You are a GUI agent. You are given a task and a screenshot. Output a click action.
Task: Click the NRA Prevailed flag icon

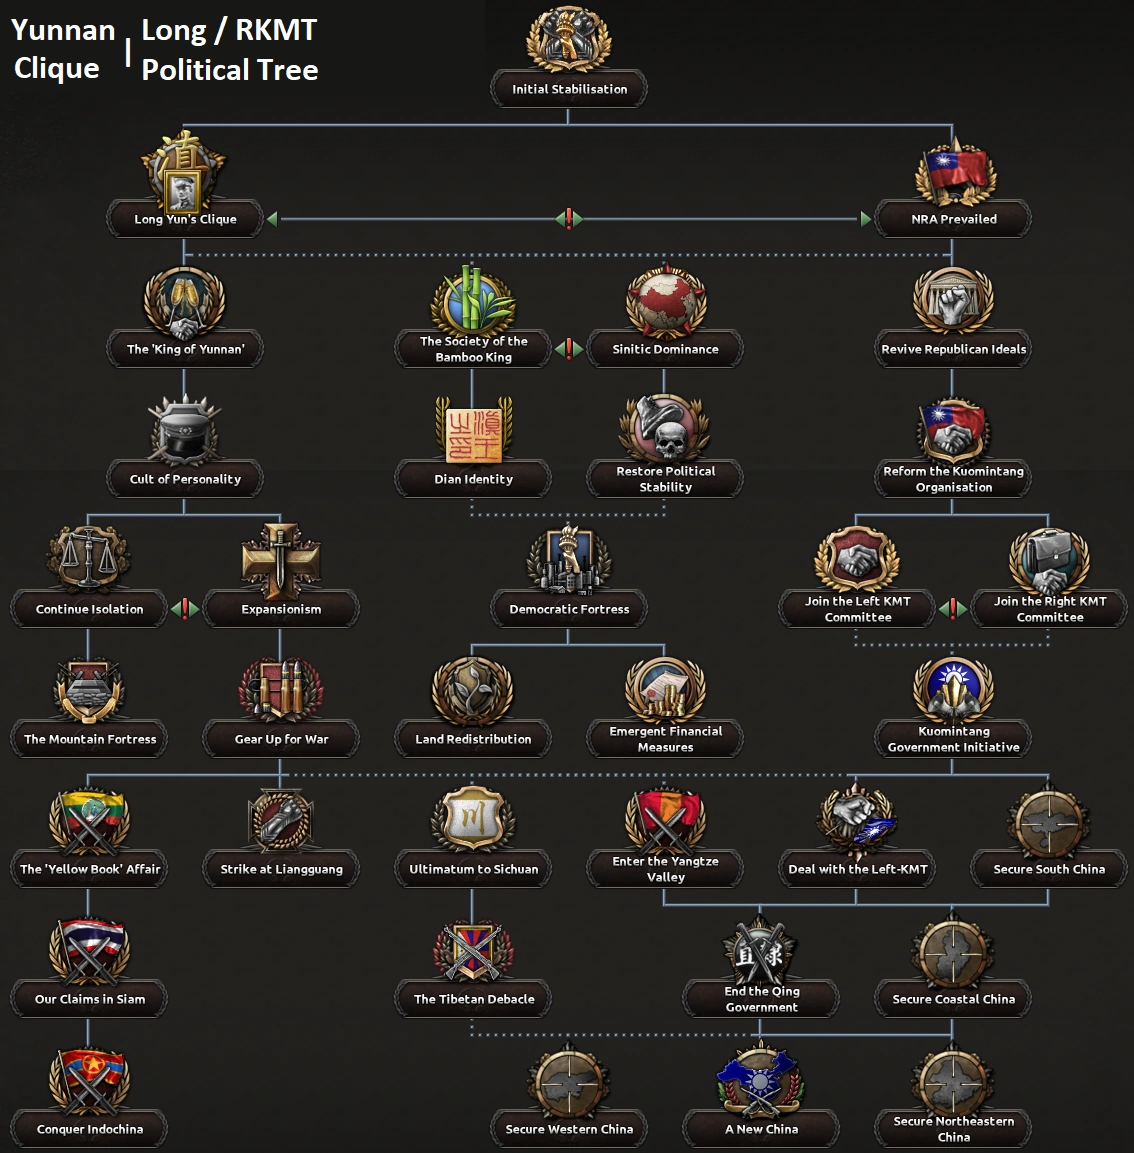coord(954,171)
